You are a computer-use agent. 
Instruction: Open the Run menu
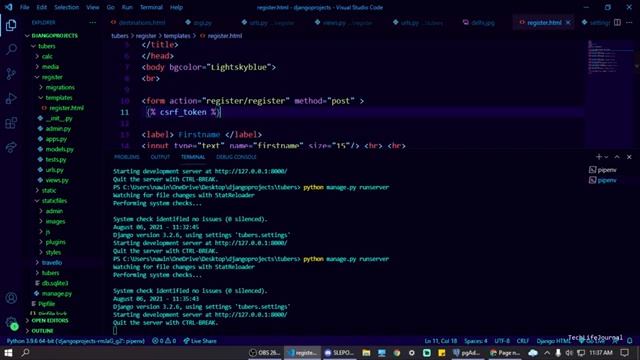(x=127, y=7)
